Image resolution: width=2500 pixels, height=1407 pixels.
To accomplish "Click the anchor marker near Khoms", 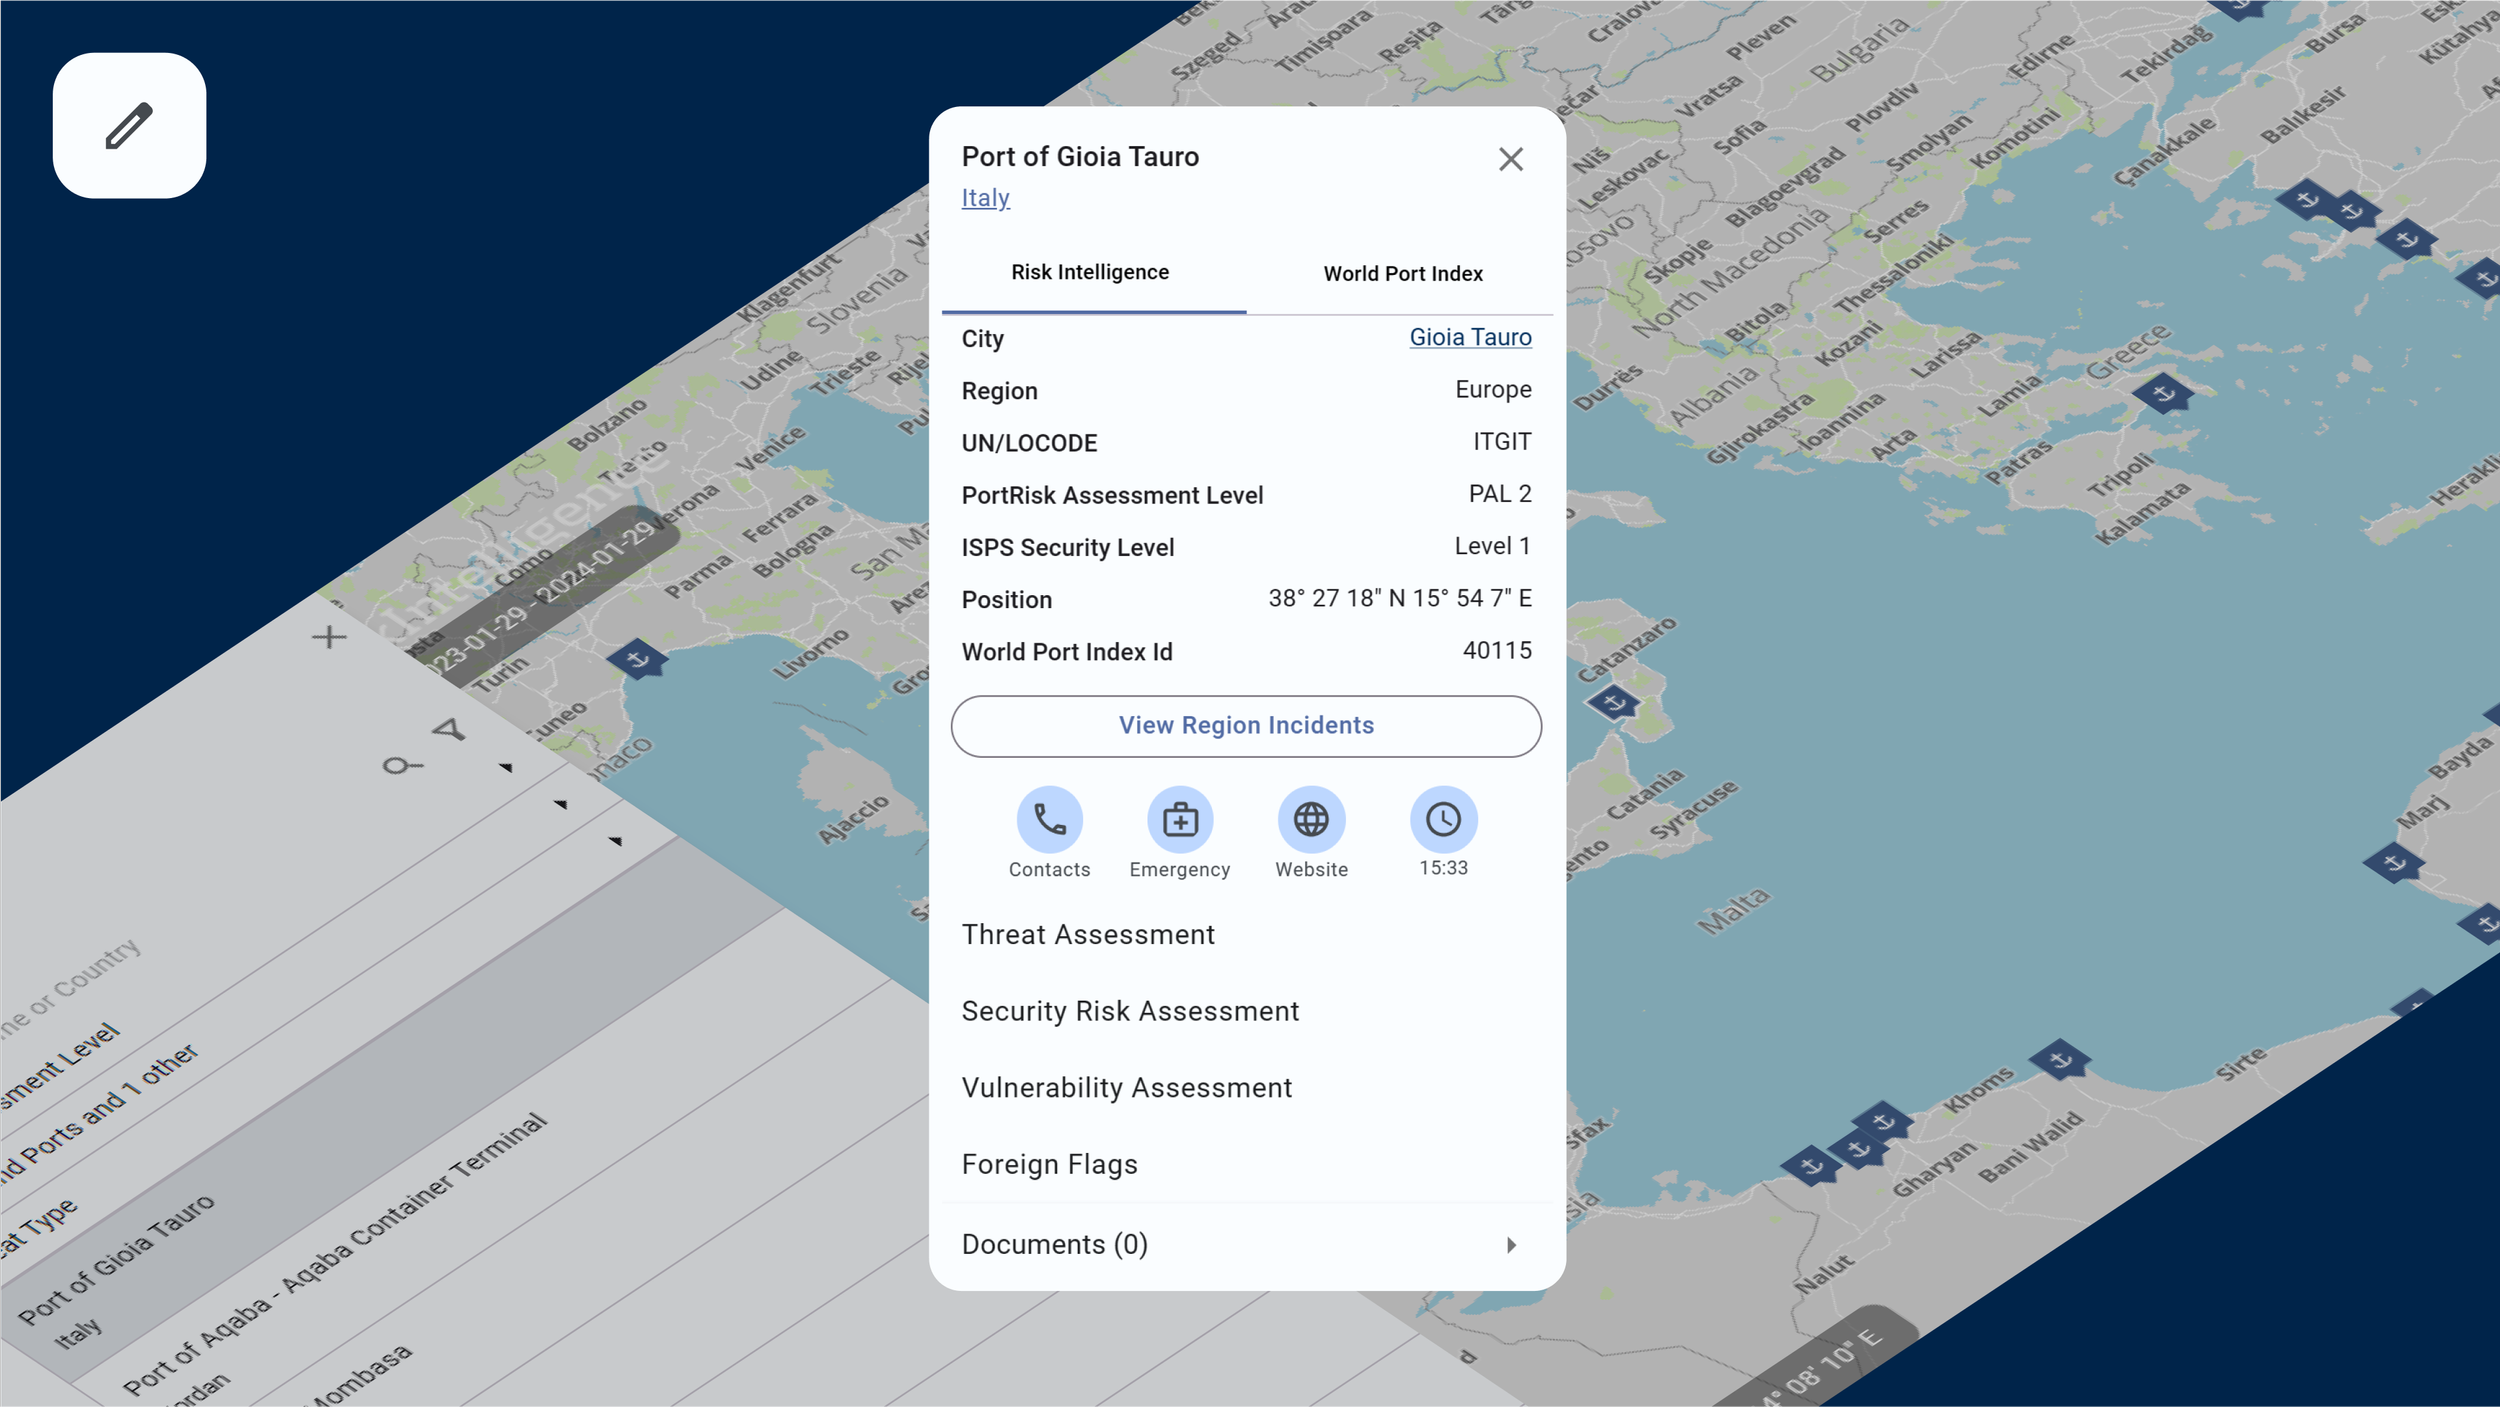I will (x=2059, y=1059).
